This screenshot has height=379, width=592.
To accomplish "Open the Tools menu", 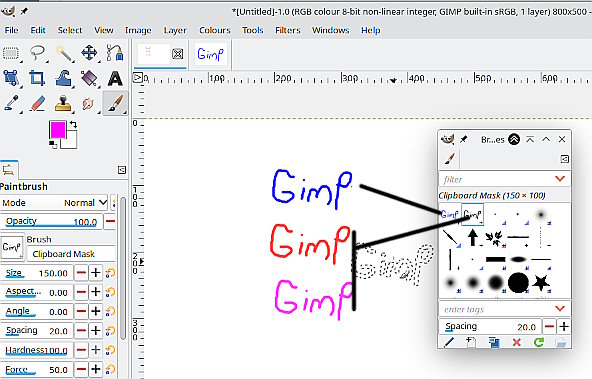I will tap(253, 30).
